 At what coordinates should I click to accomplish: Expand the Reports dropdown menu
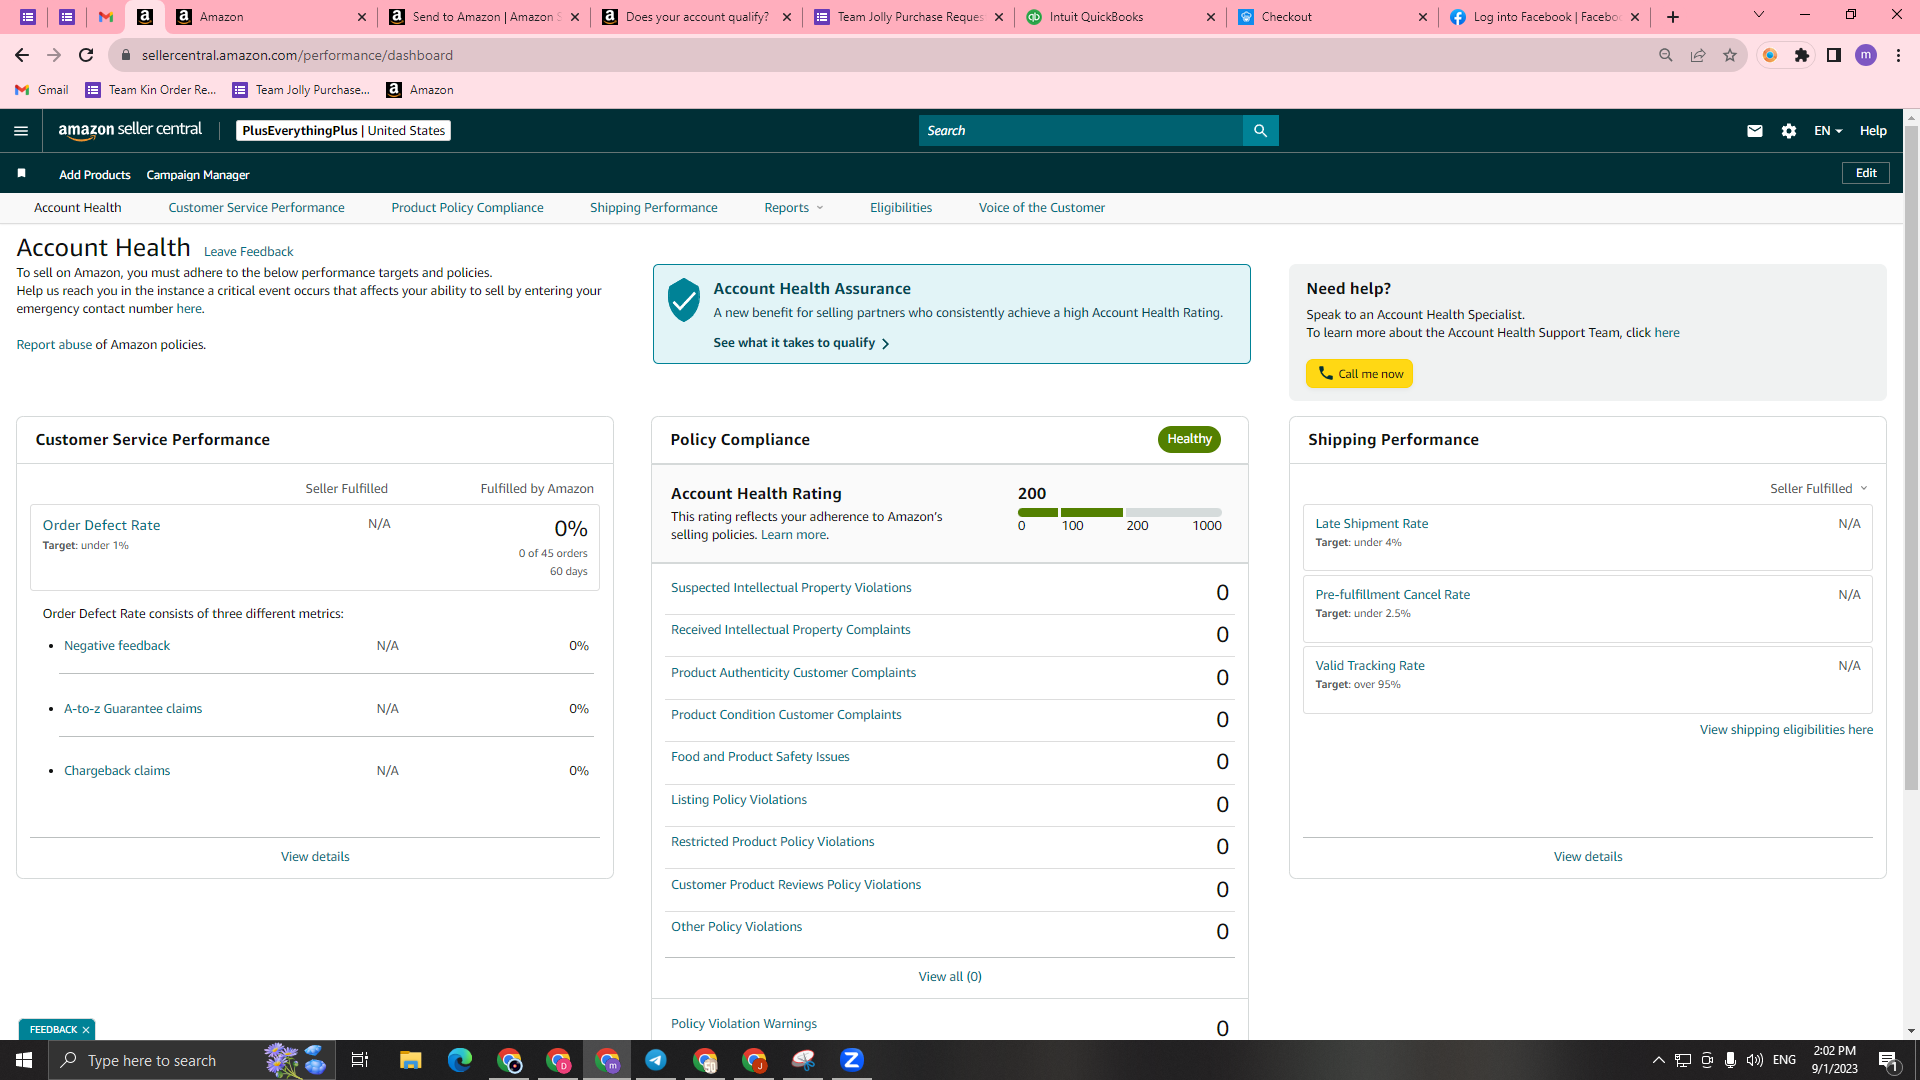(794, 208)
